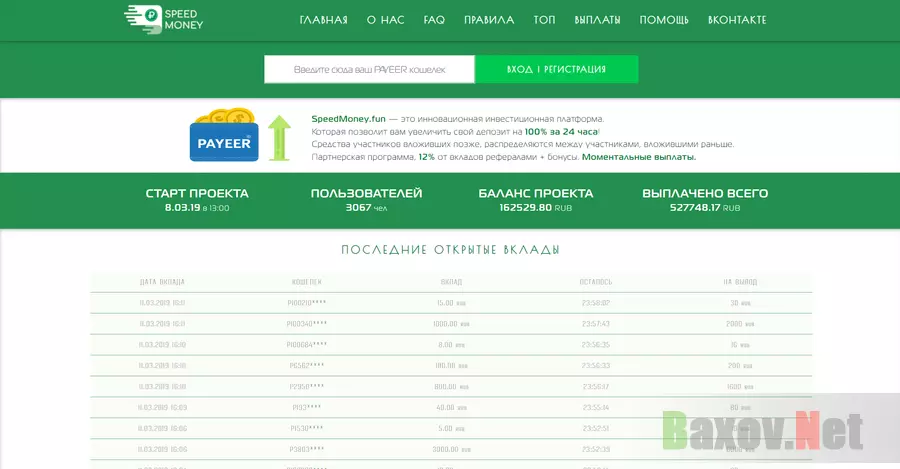Click the НА ВЫВОД column header
Screen dimensions: 900x469
[740, 282]
